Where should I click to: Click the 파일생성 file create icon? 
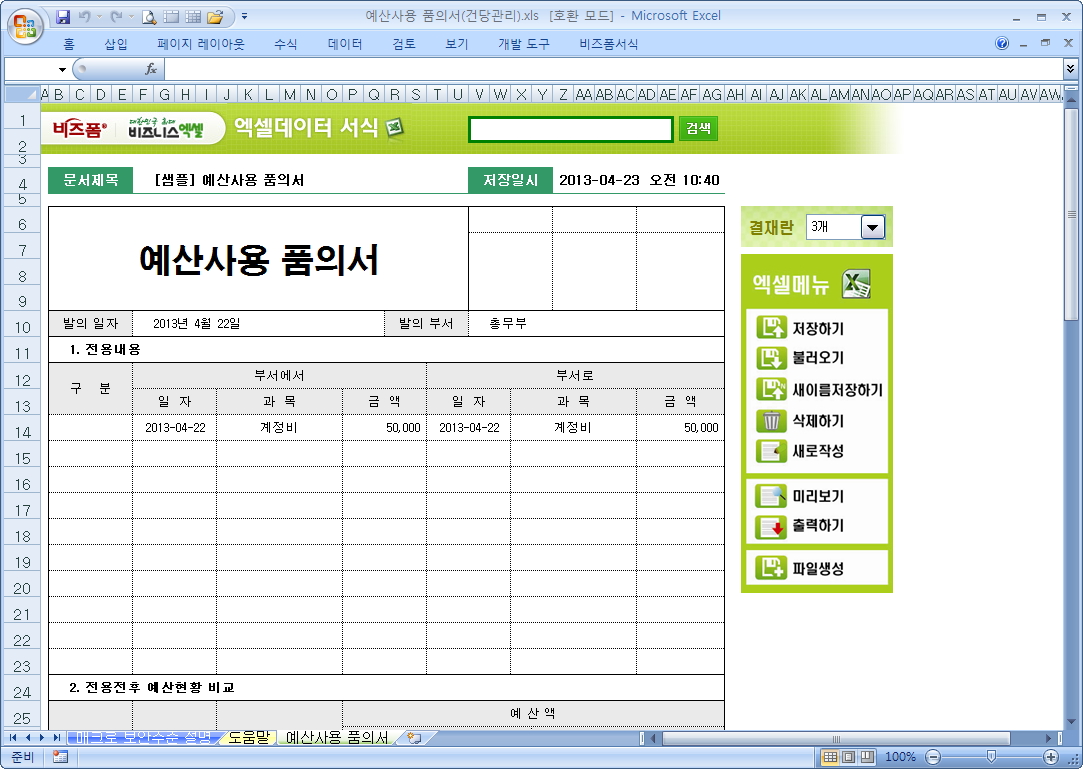[771, 567]
